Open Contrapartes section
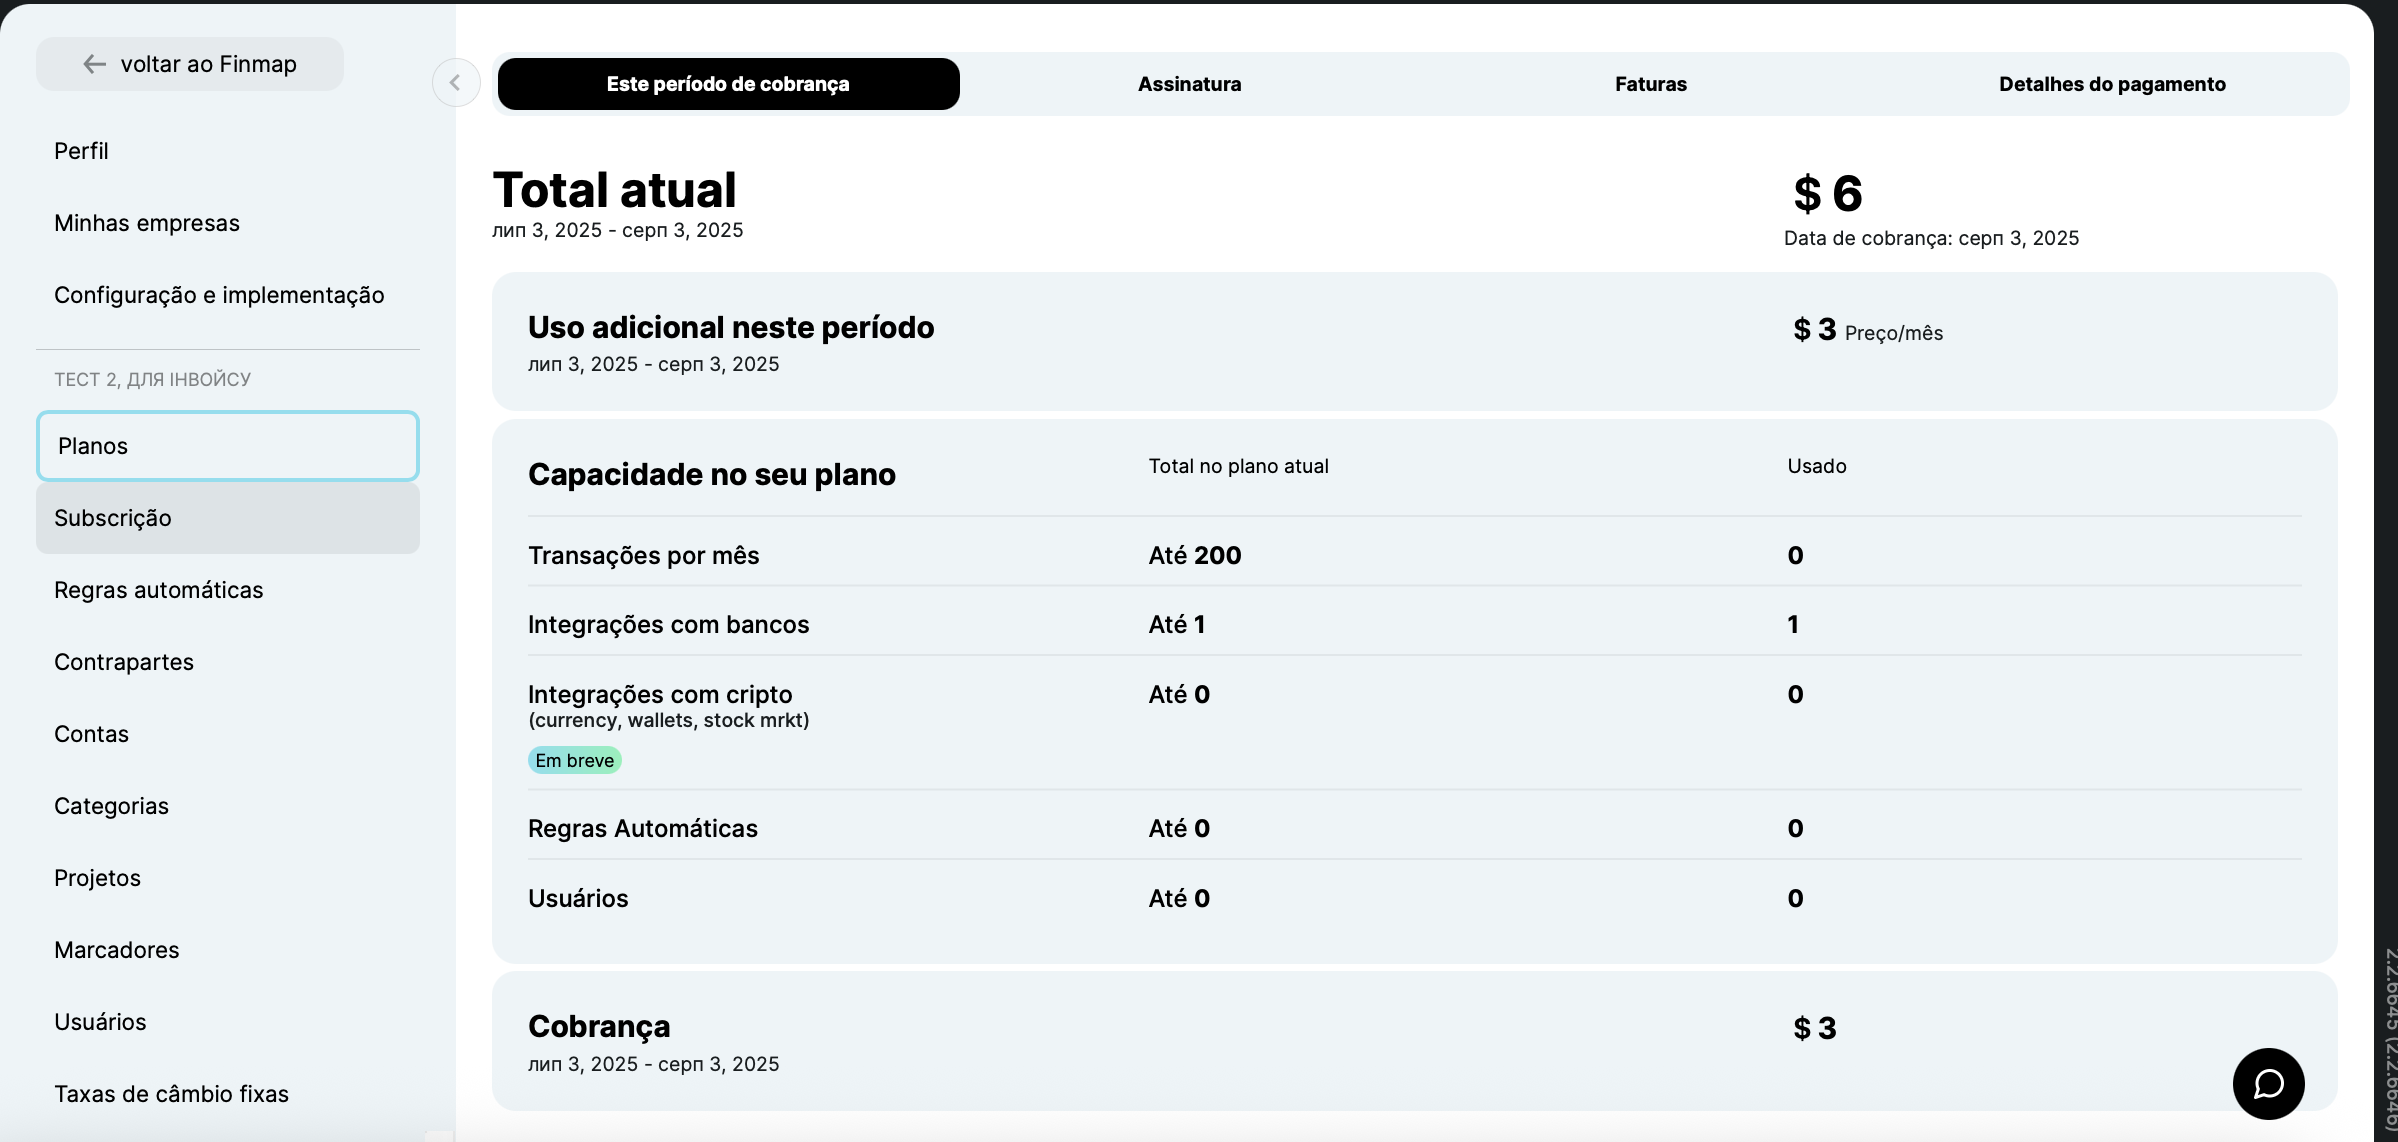 [x=124, y=662]
